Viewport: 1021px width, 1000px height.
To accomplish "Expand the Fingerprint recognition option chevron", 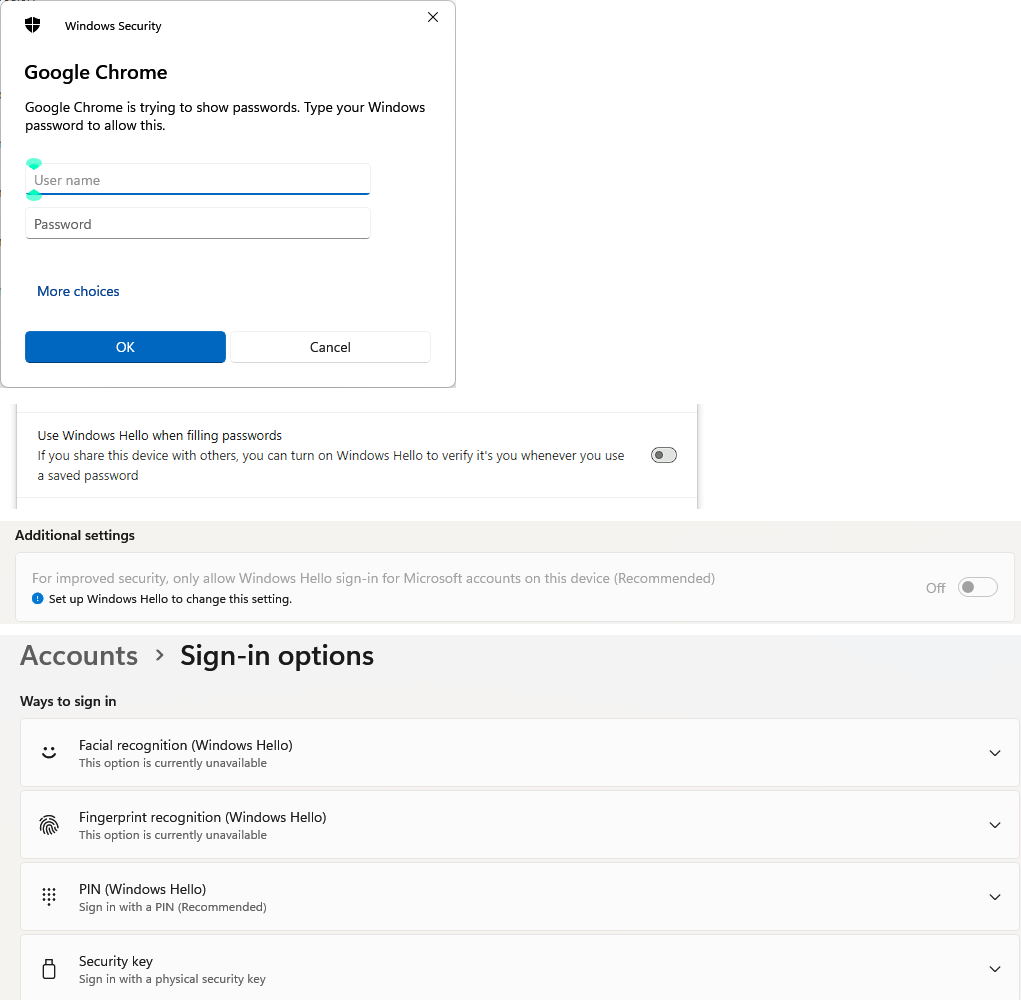I will 994,825.
